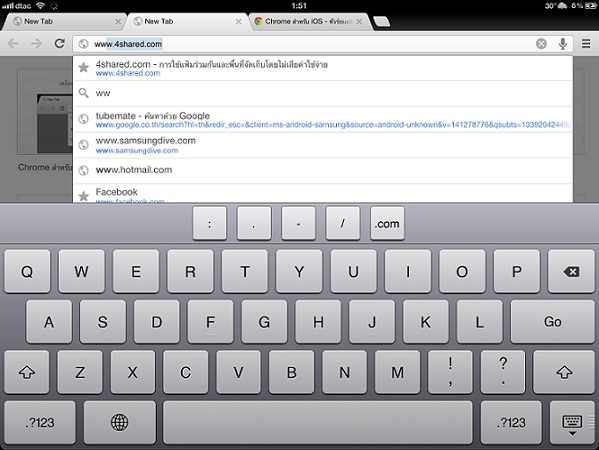The image size is (599, 450).
Task: Tap the Z key
Action: click(80, 372)
